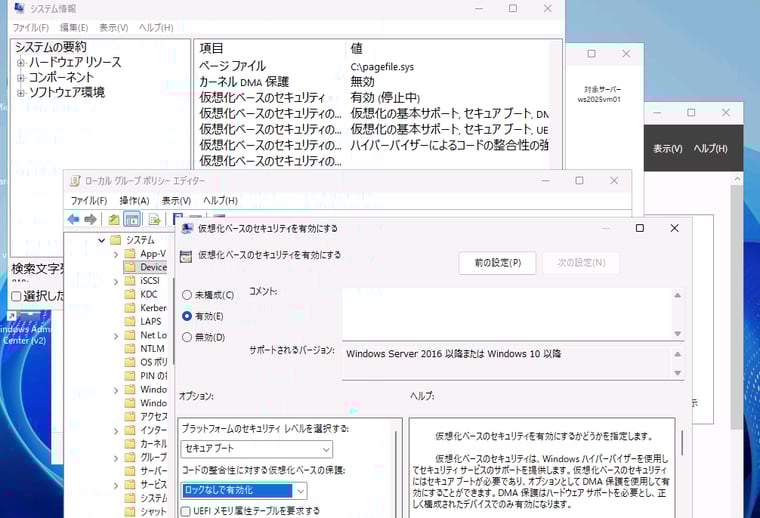Click the カーネル folder icon
Screen dimensions: 760x518
(129, 443)
